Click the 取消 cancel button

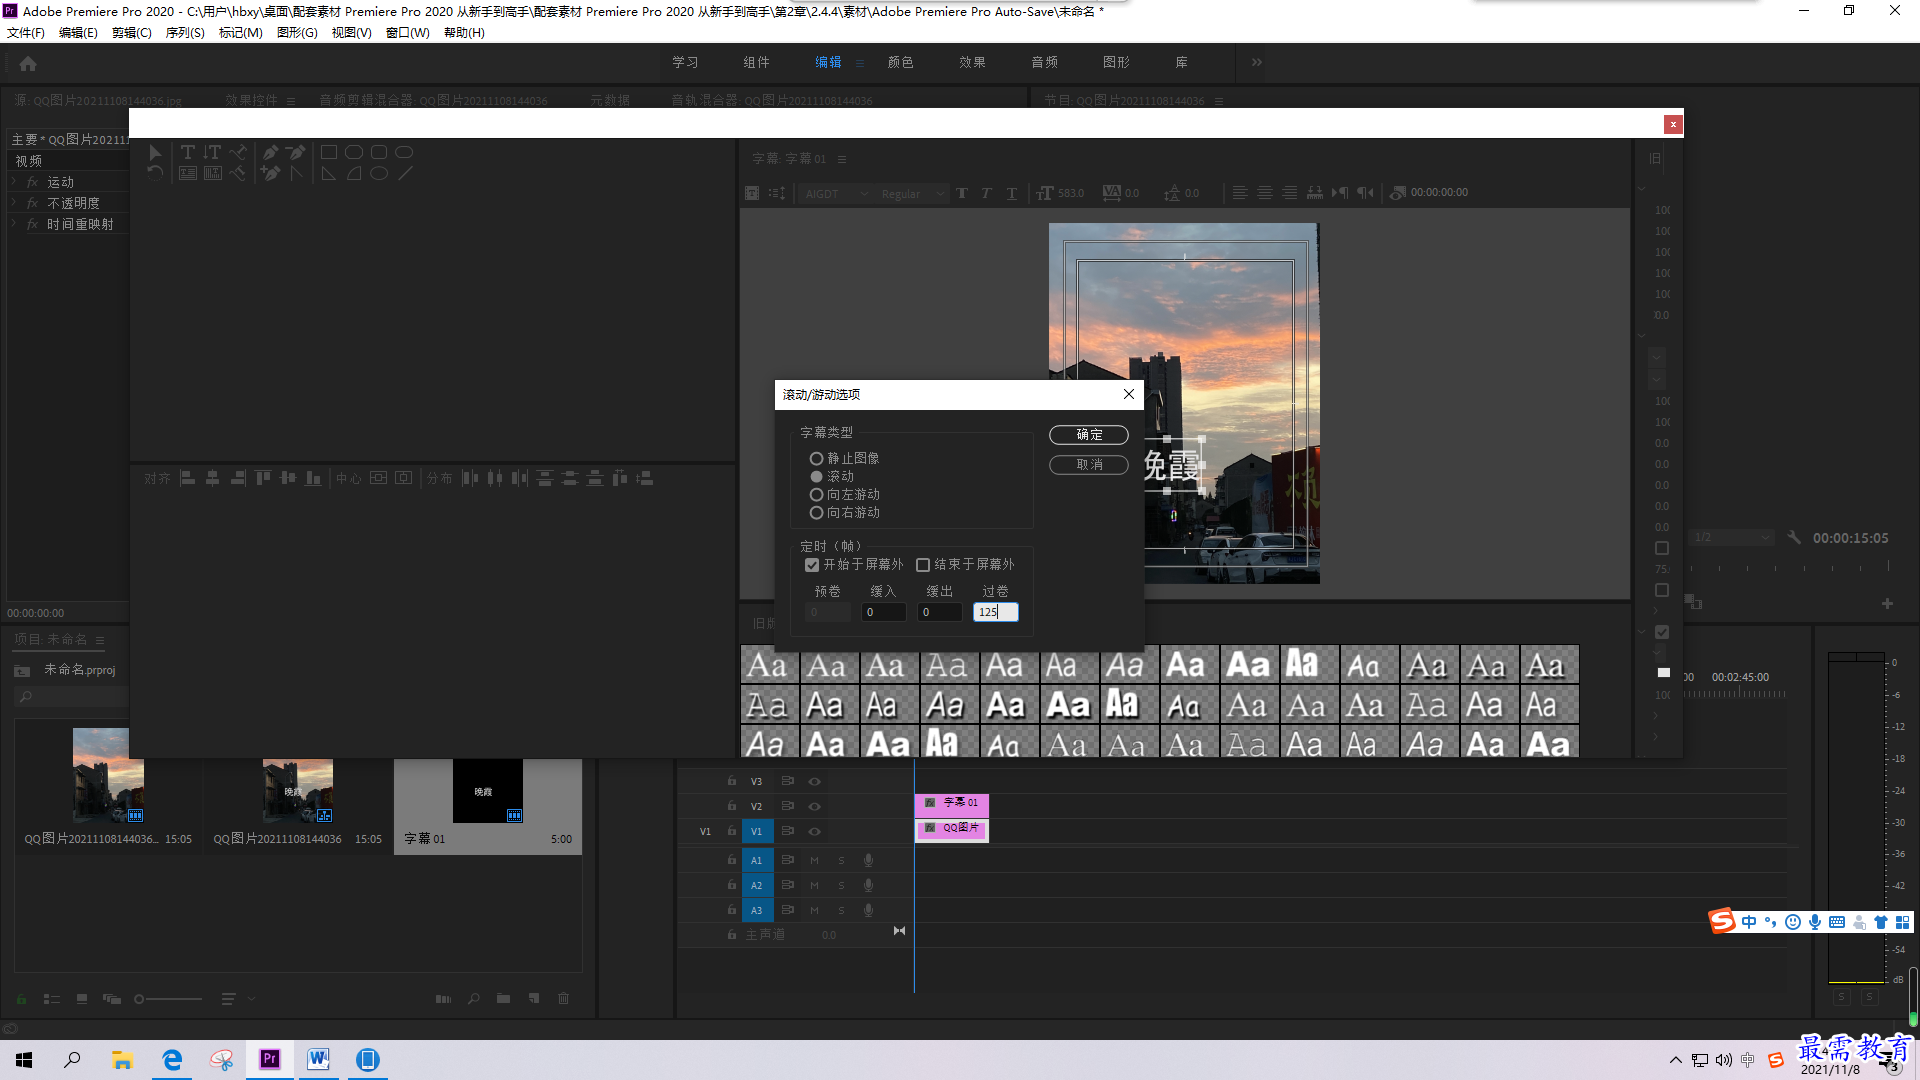pos(1089,465)
